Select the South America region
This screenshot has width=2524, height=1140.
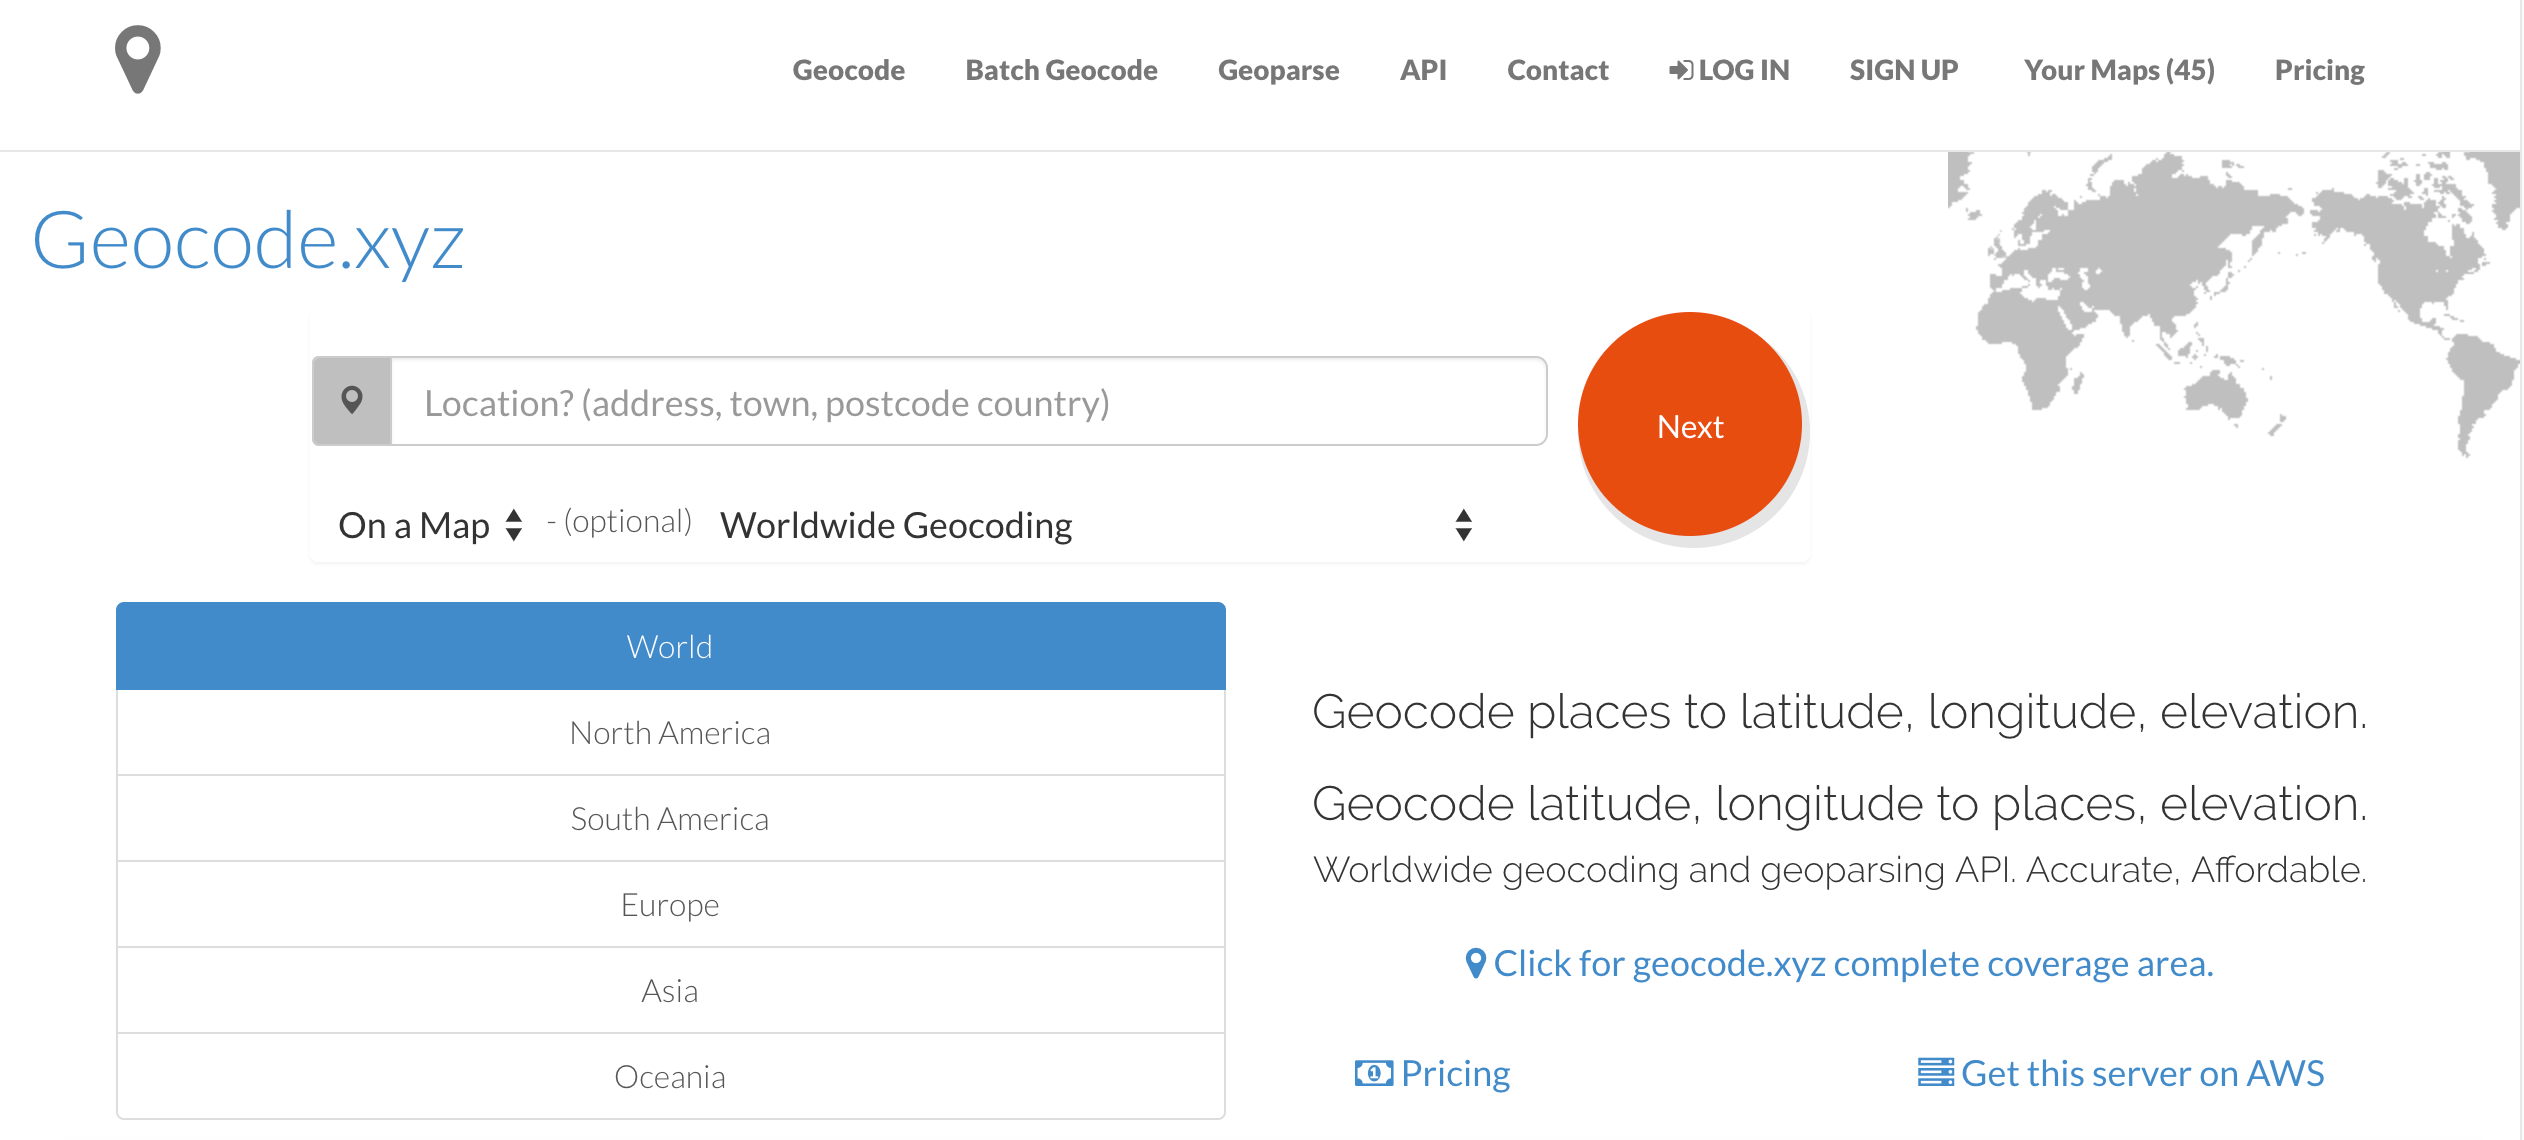(x=670, y=819)
